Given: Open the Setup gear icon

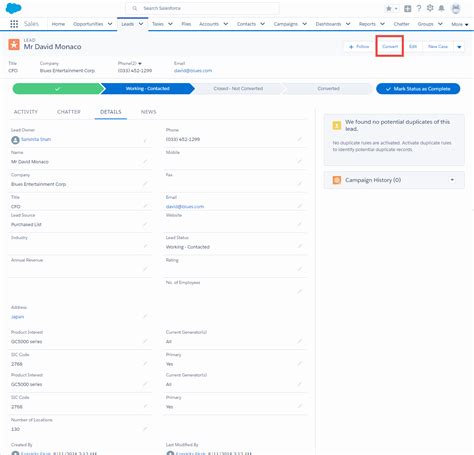Looking at the screenshot, I should 430,8.
